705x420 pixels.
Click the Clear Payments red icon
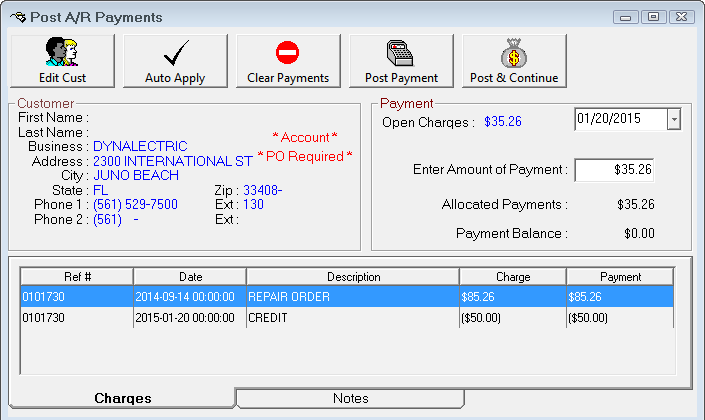click(288, 53)
